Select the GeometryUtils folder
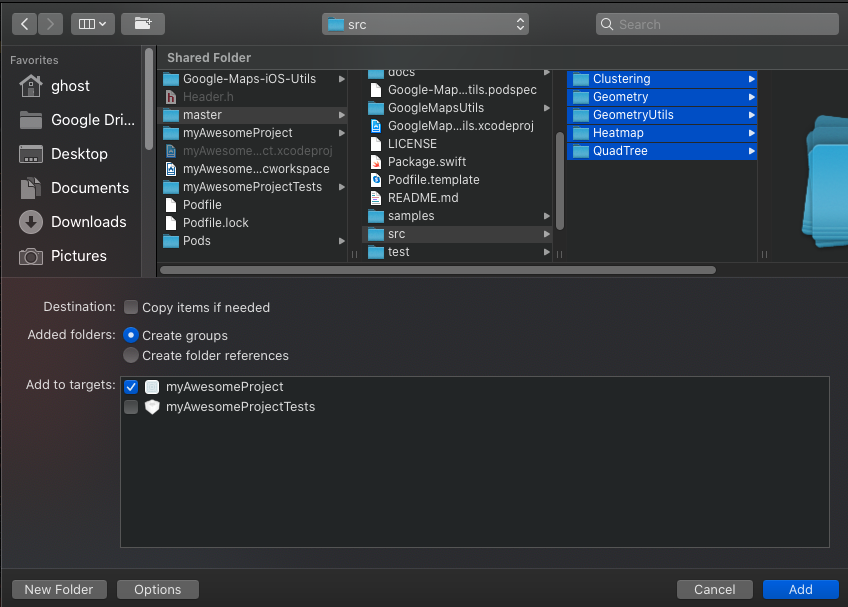The height and width of the screenshot is (607, 848). (662, 115)
